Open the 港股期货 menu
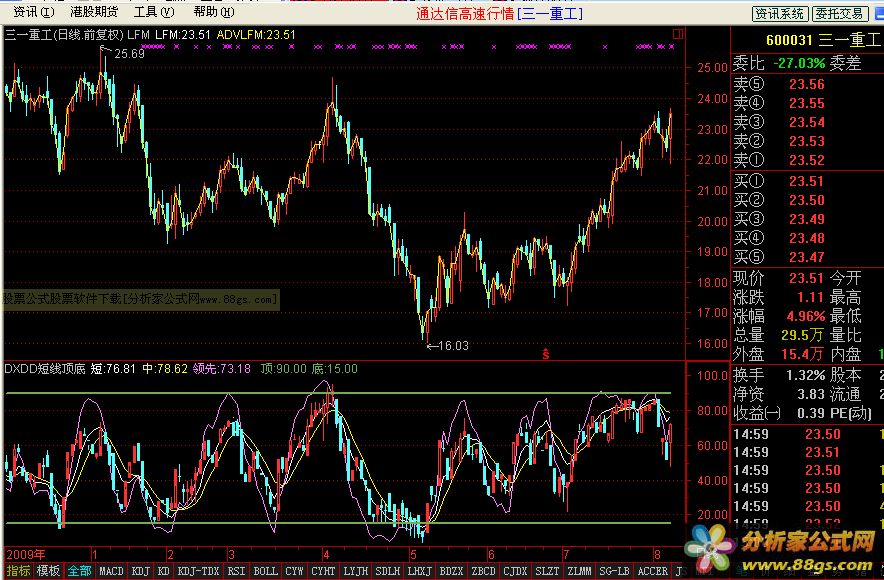 click(x=94, y=12)
